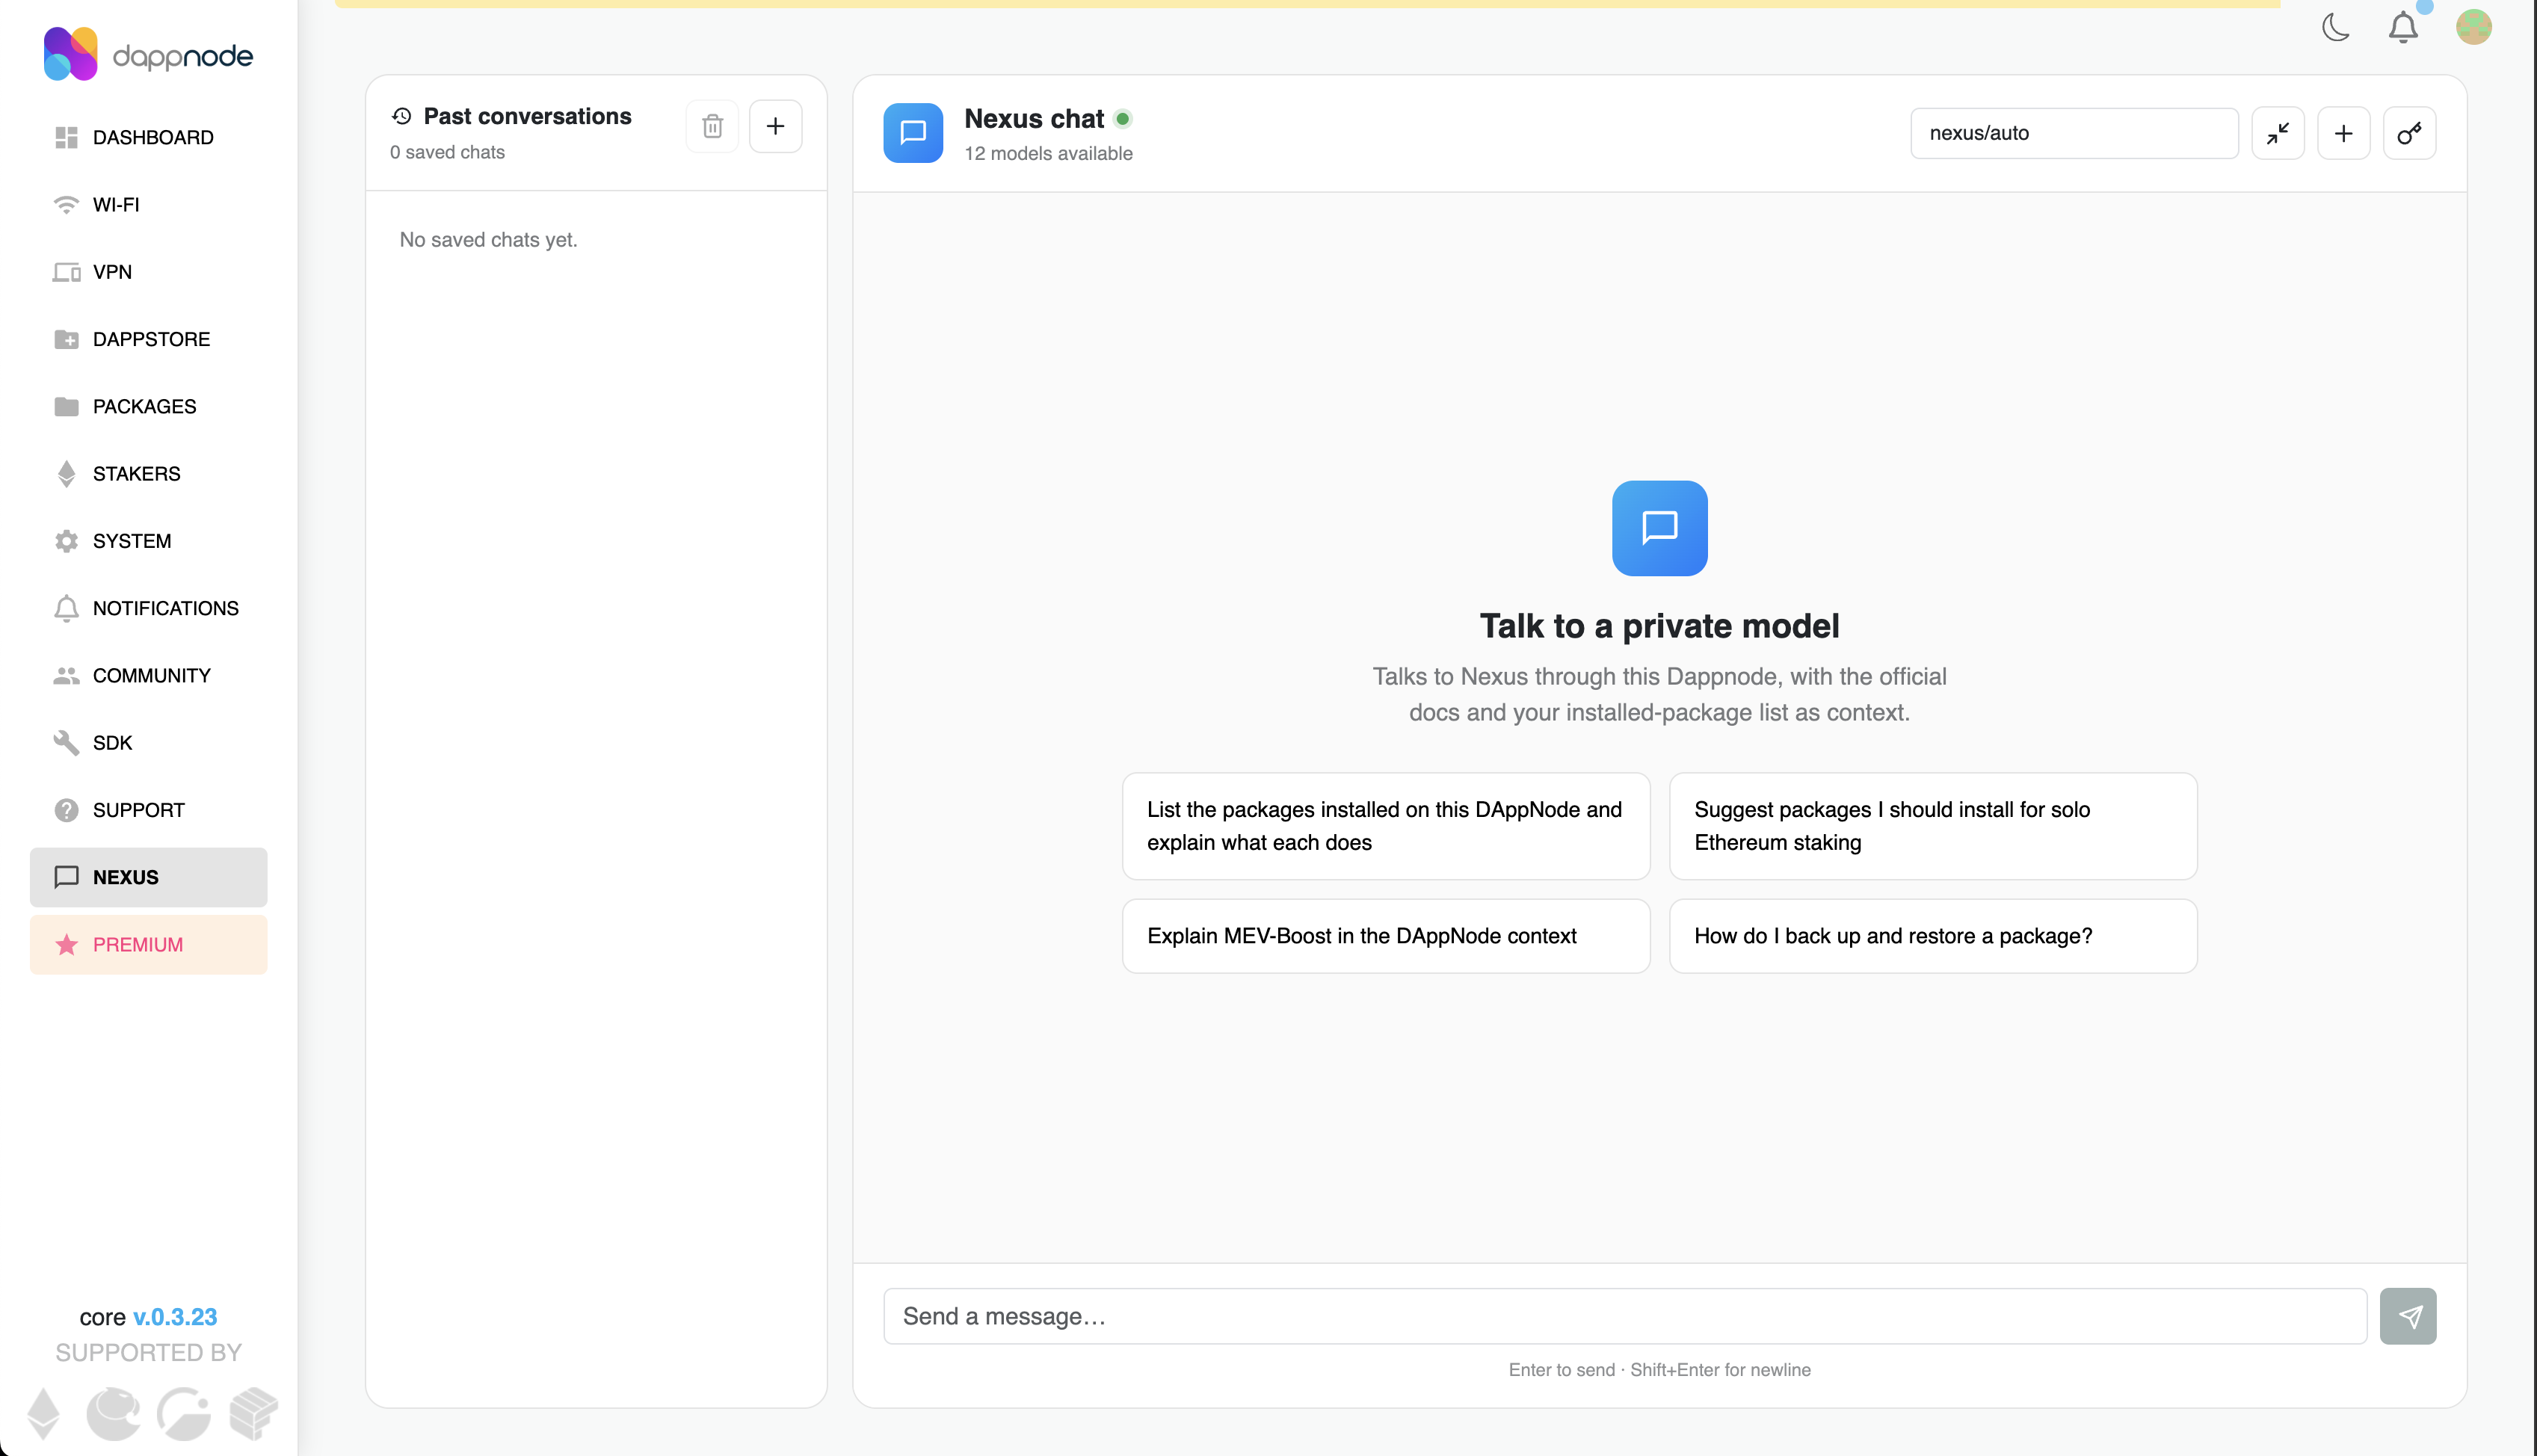The width and height of the screenshot is (2537, 1456).
Task: Open the Packages page
Action: click(148, 406)
